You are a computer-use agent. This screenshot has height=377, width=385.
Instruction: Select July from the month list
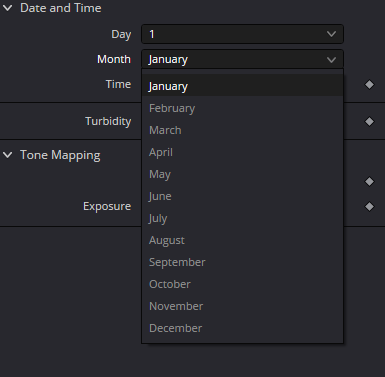242,218
